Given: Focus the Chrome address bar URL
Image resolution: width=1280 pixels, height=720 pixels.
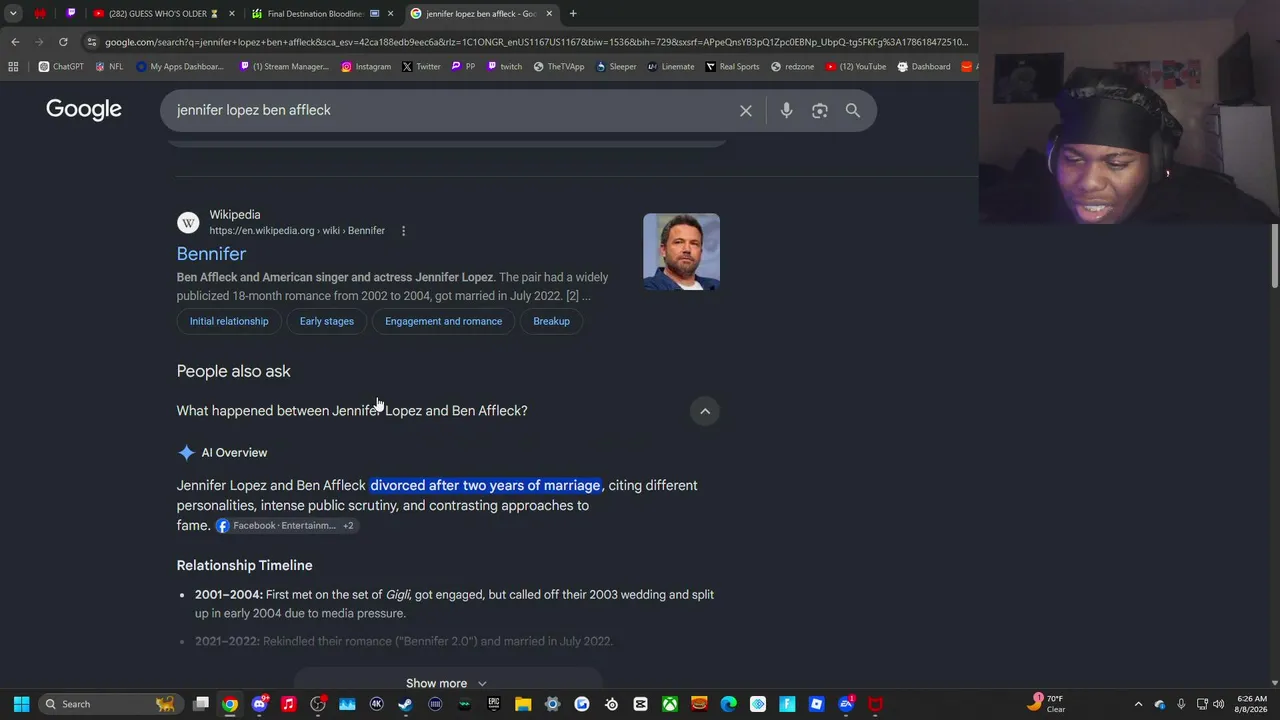Looking at the screenshot, I should point(536,42).
